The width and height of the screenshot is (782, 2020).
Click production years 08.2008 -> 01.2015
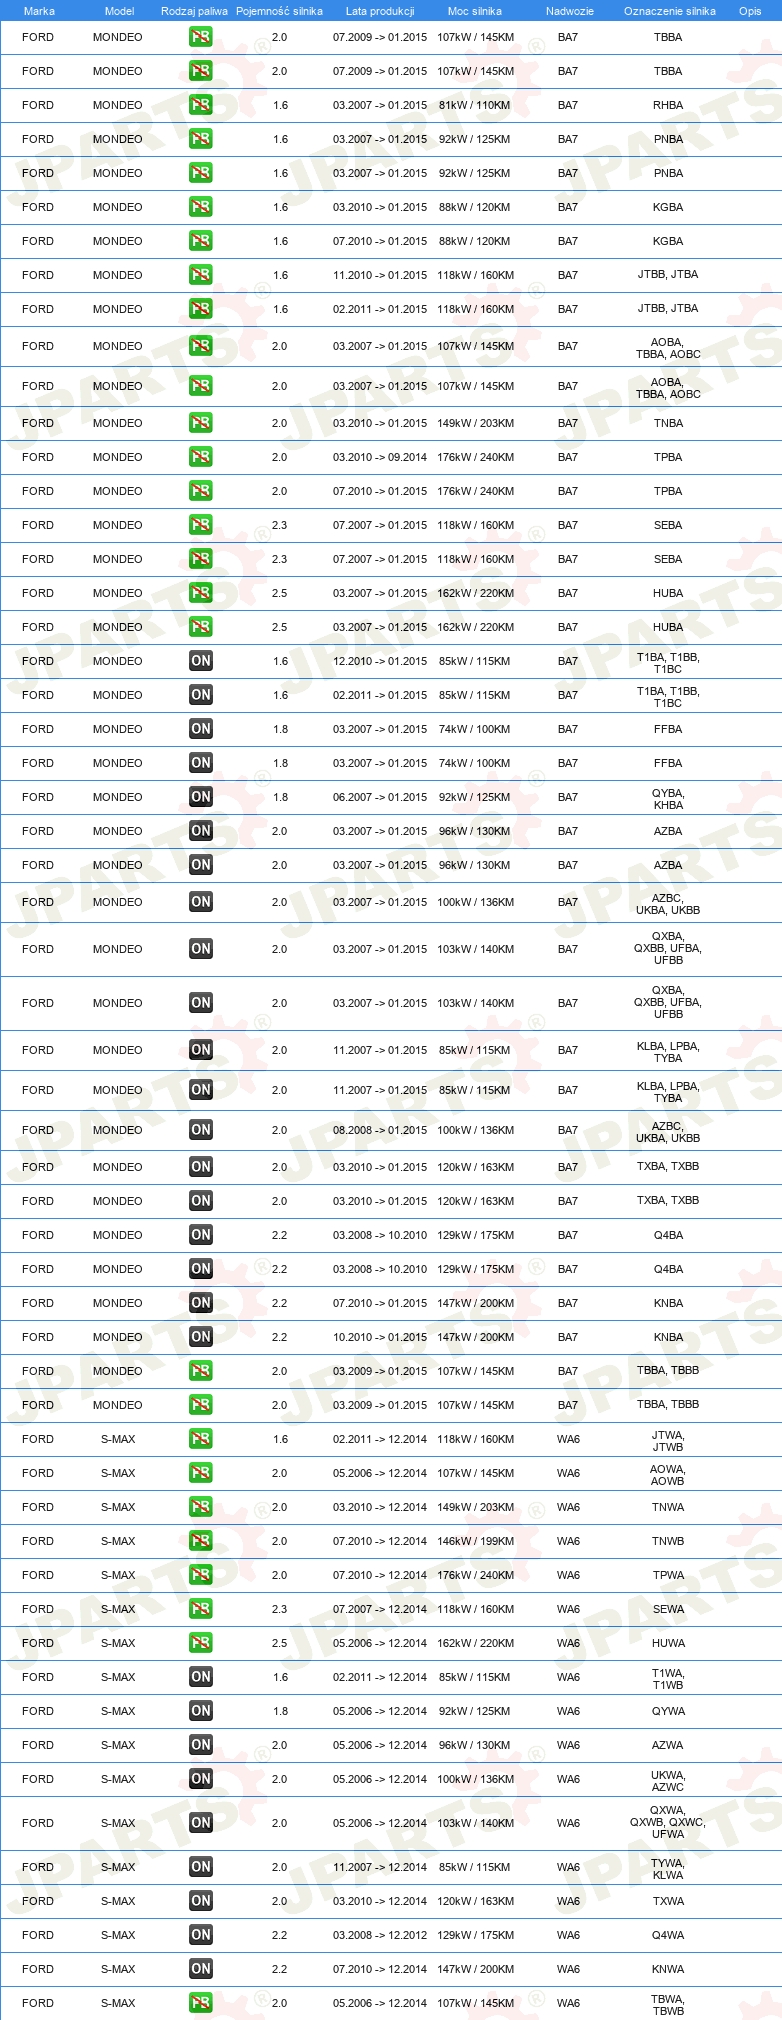pyautogui.click(x=380, y=1130)
